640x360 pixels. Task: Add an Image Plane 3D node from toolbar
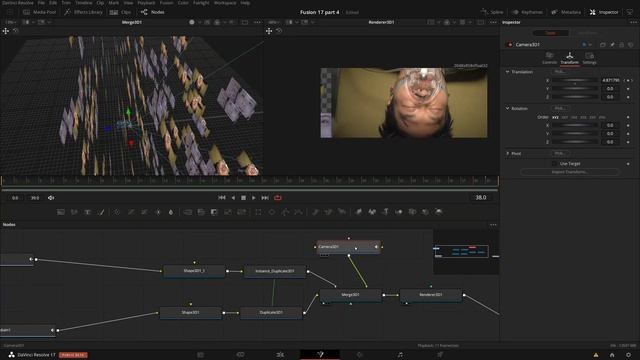tap(359, 212)
